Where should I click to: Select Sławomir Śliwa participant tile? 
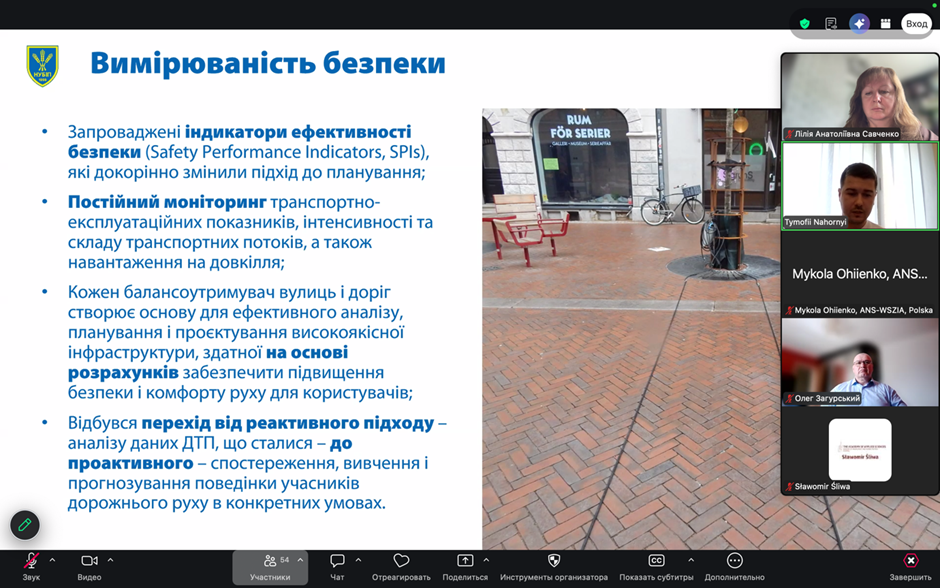pos(860,450)
